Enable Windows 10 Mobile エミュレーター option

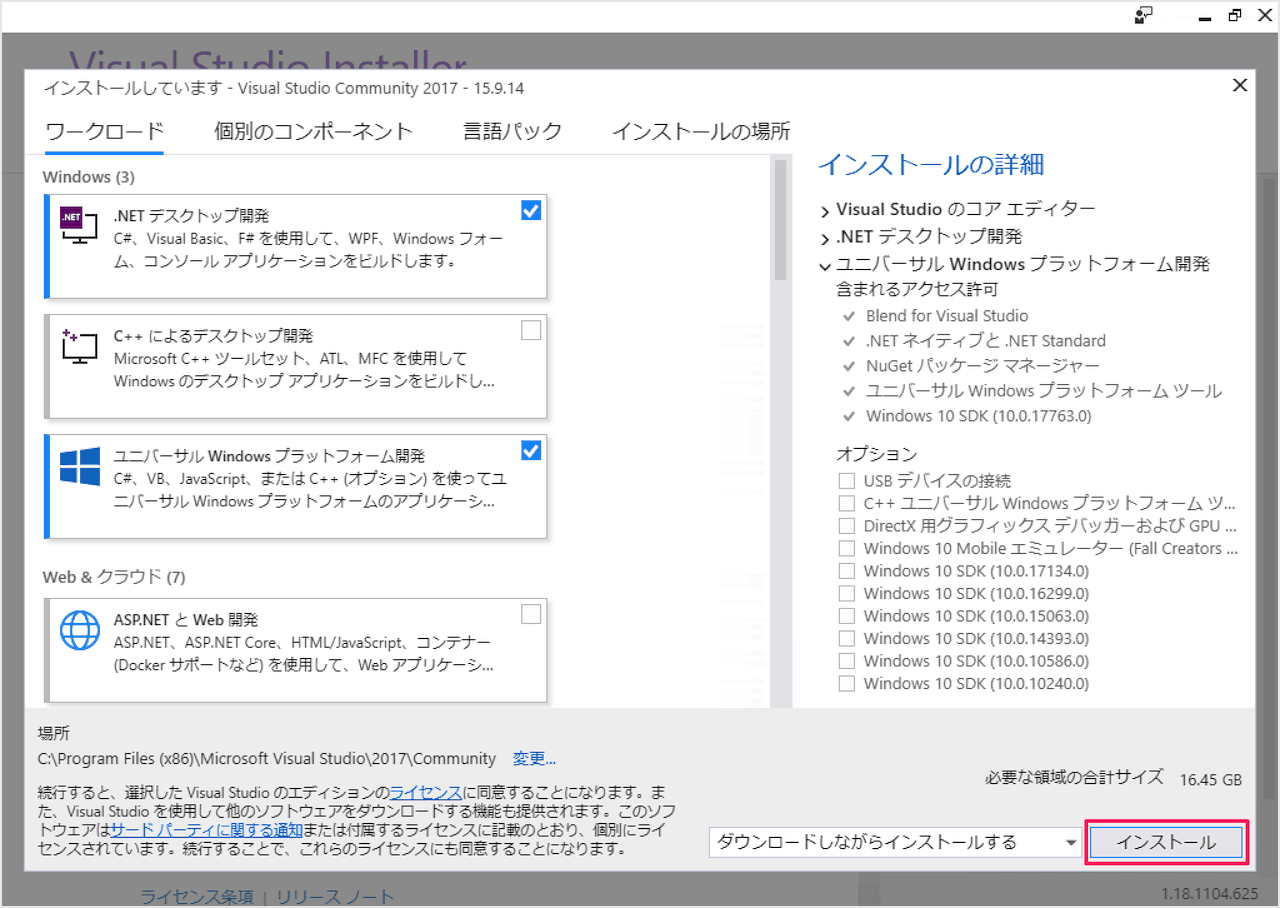[847, 548]
